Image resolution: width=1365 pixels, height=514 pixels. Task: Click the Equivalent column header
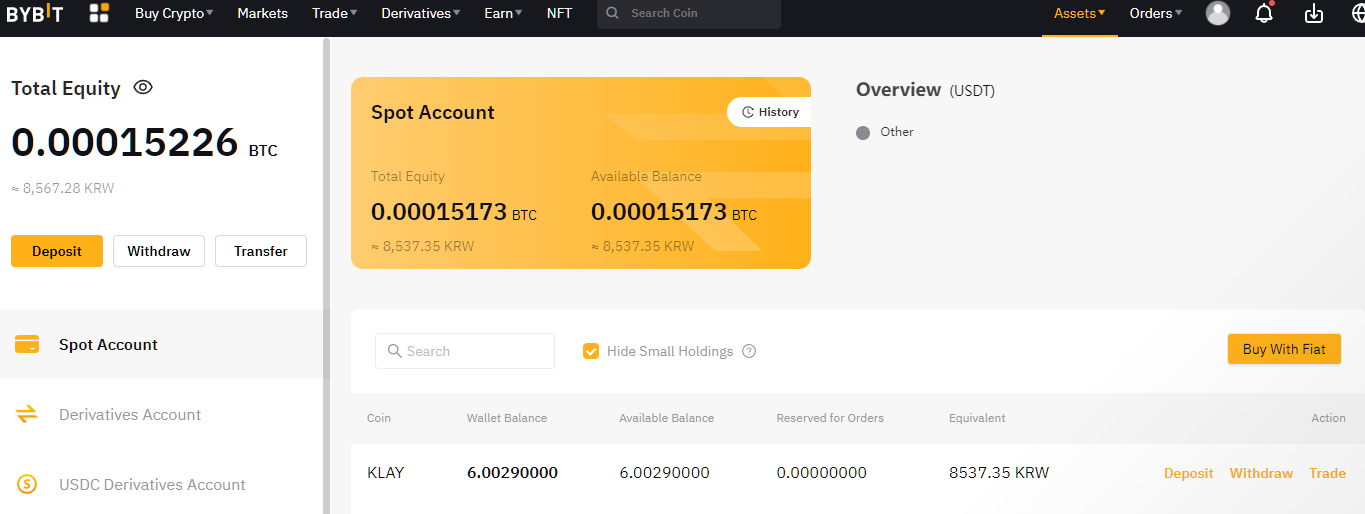point(977,418)
